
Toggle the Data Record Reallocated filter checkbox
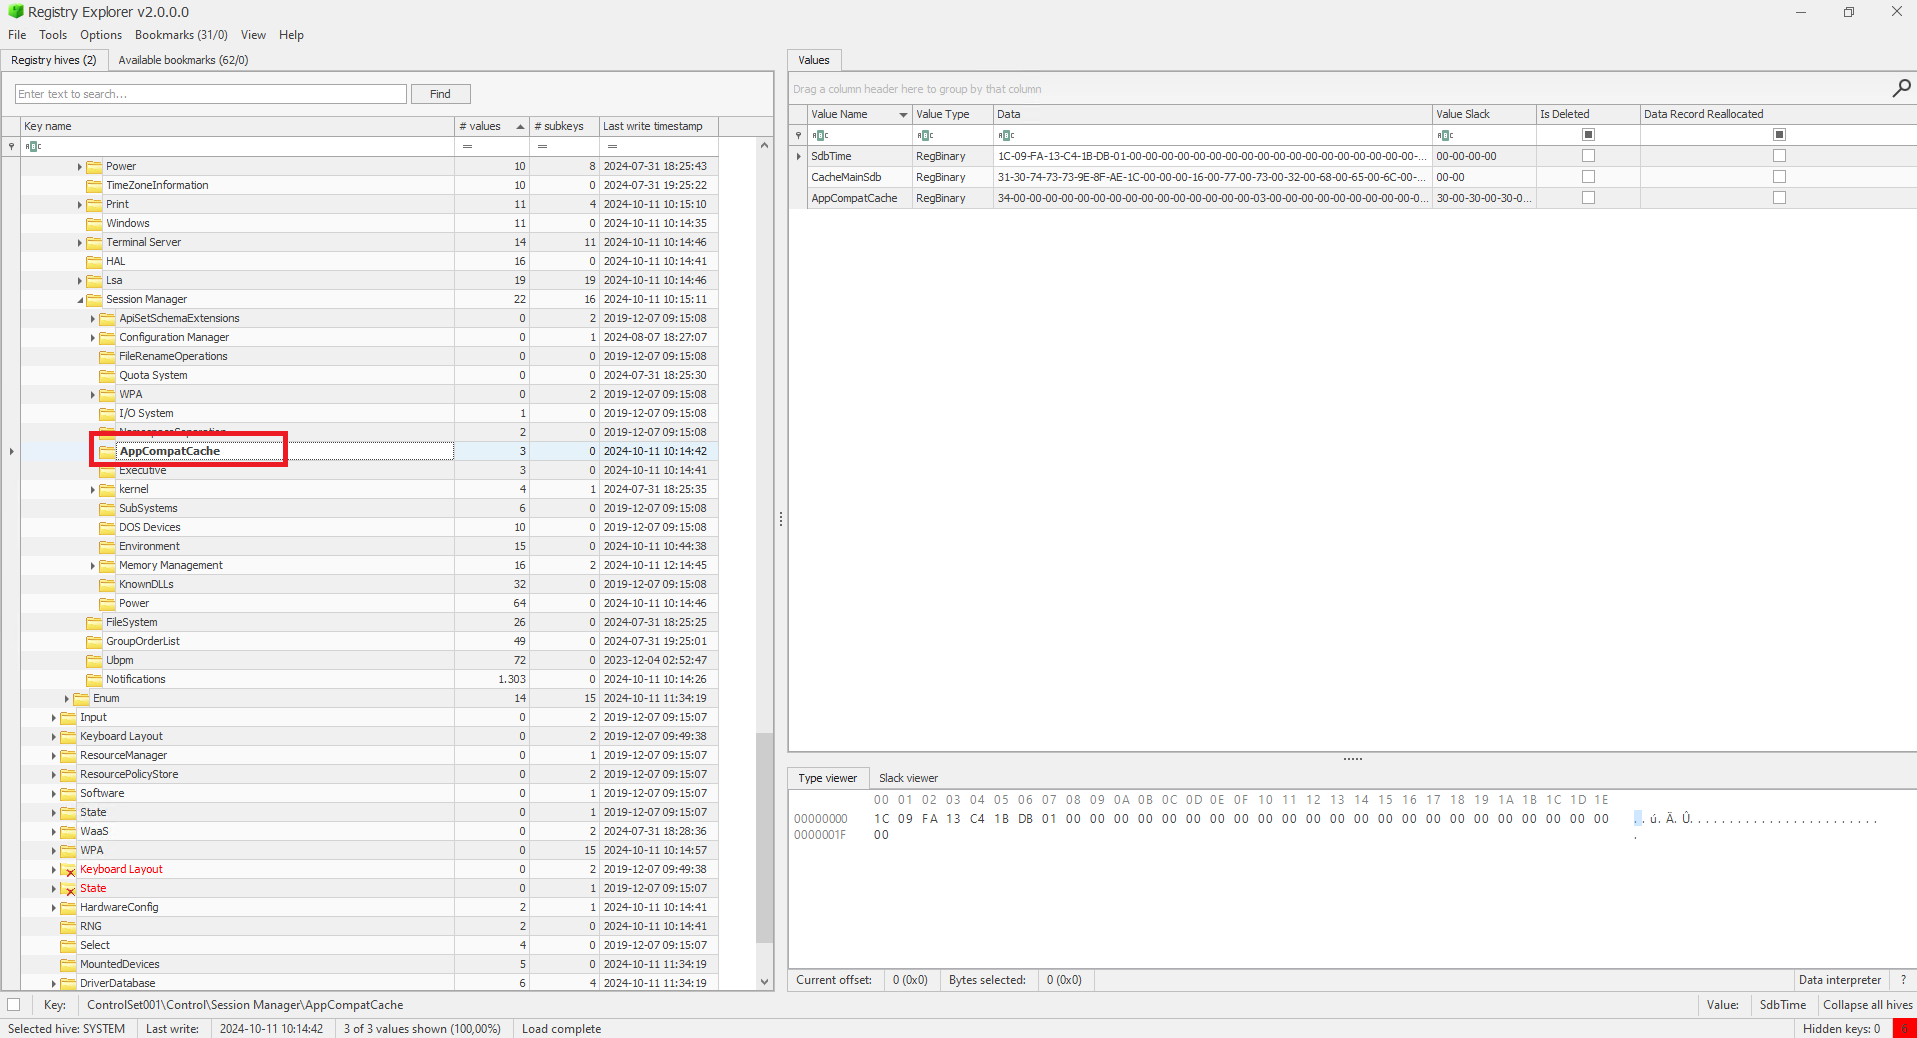tap(1779, 135)
